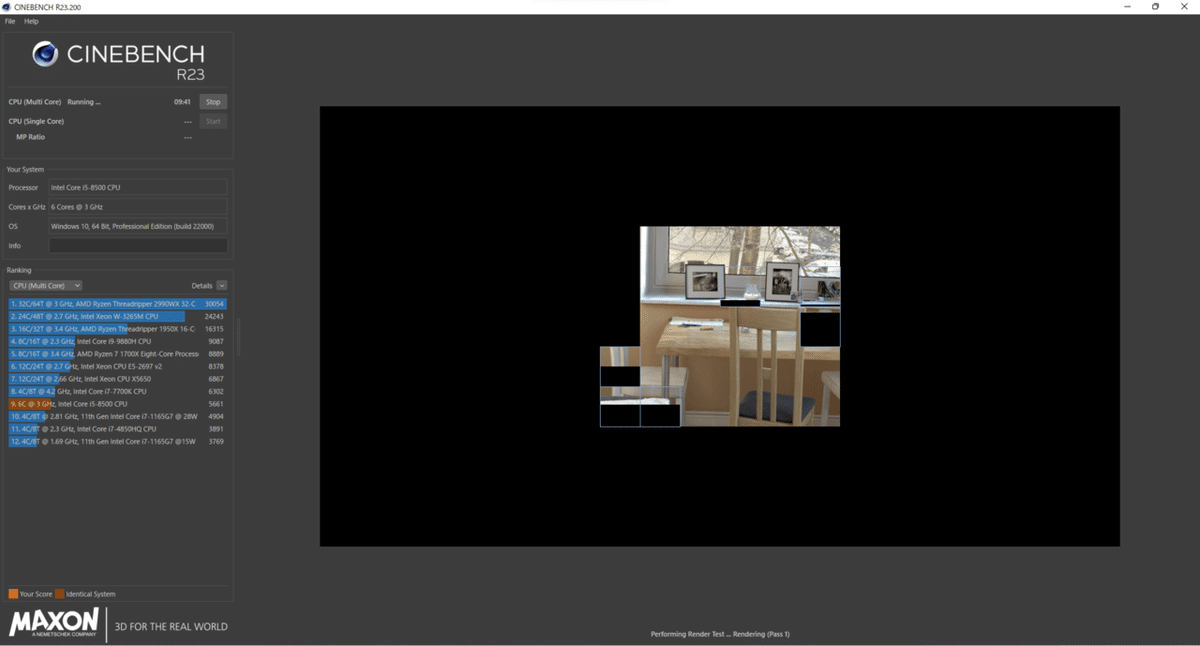This screenshot has height=646, width=1200.
Task: Open the CPU (Multi Core) ranking dropdown
Action: 46,286
